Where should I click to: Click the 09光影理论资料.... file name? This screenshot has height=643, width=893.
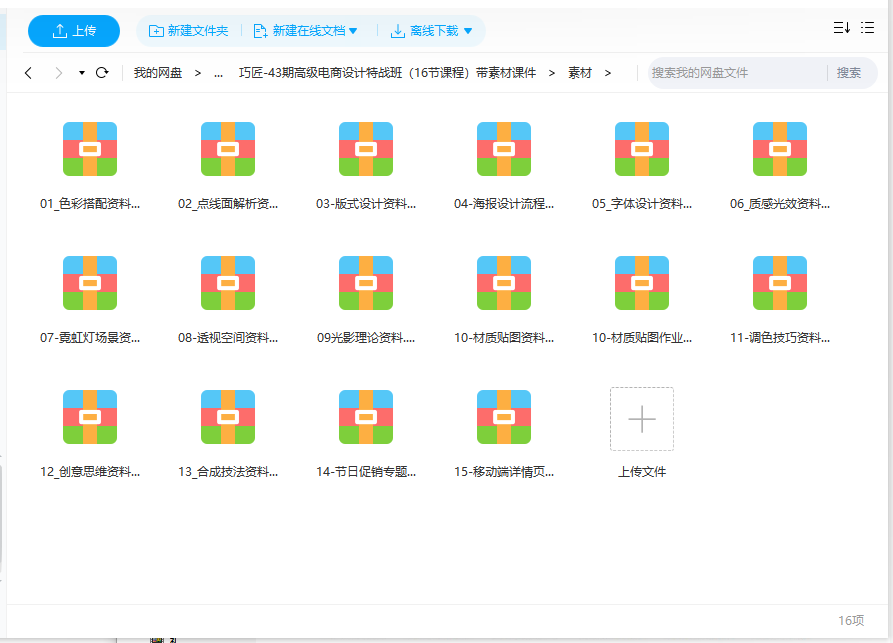pos(366,337)
